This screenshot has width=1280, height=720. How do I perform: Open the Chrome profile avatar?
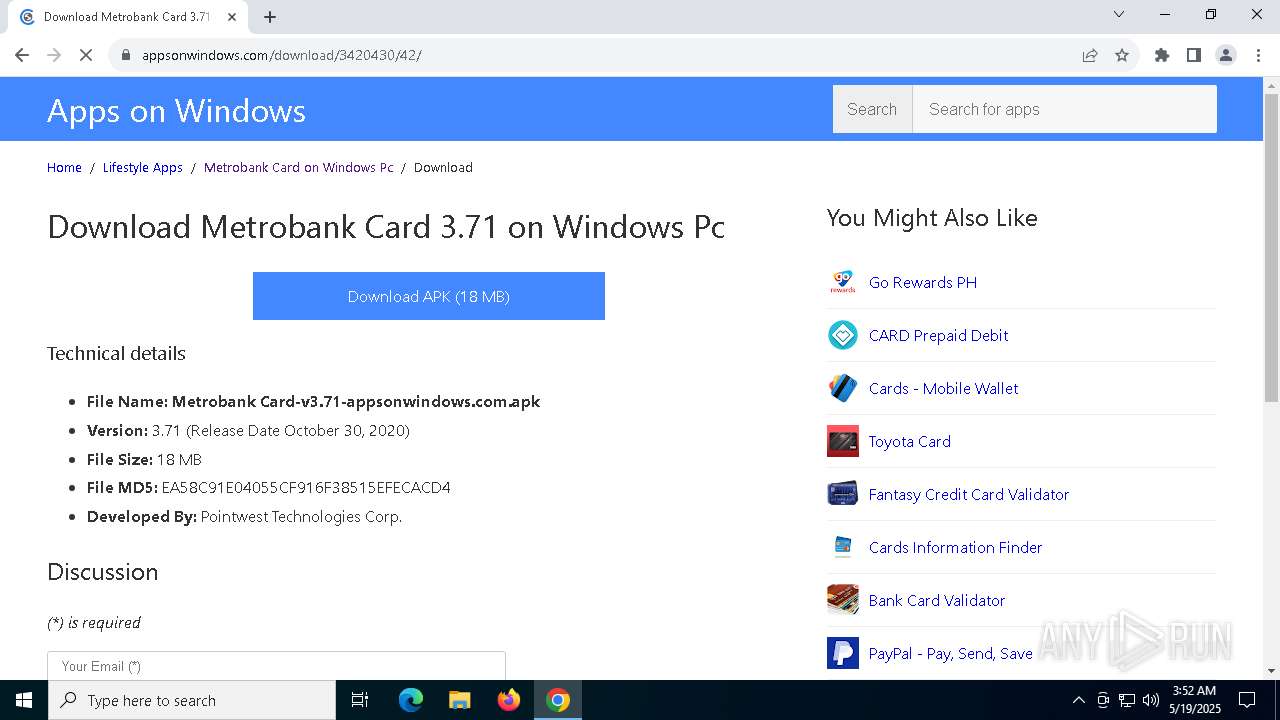1226,55
